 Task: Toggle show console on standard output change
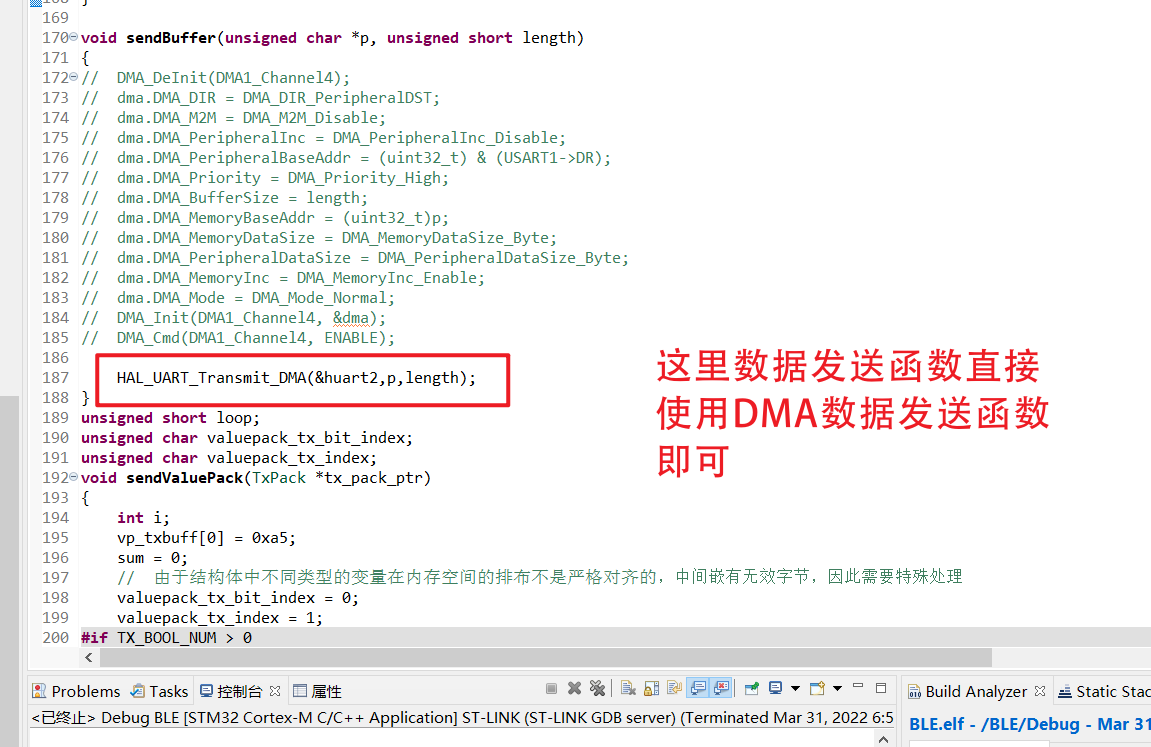click(x=698, y=688)
